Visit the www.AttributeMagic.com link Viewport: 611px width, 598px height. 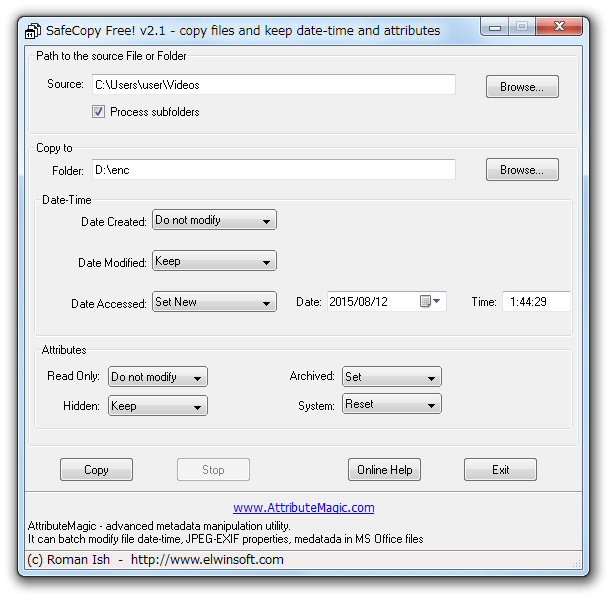[x=304, y=508]
